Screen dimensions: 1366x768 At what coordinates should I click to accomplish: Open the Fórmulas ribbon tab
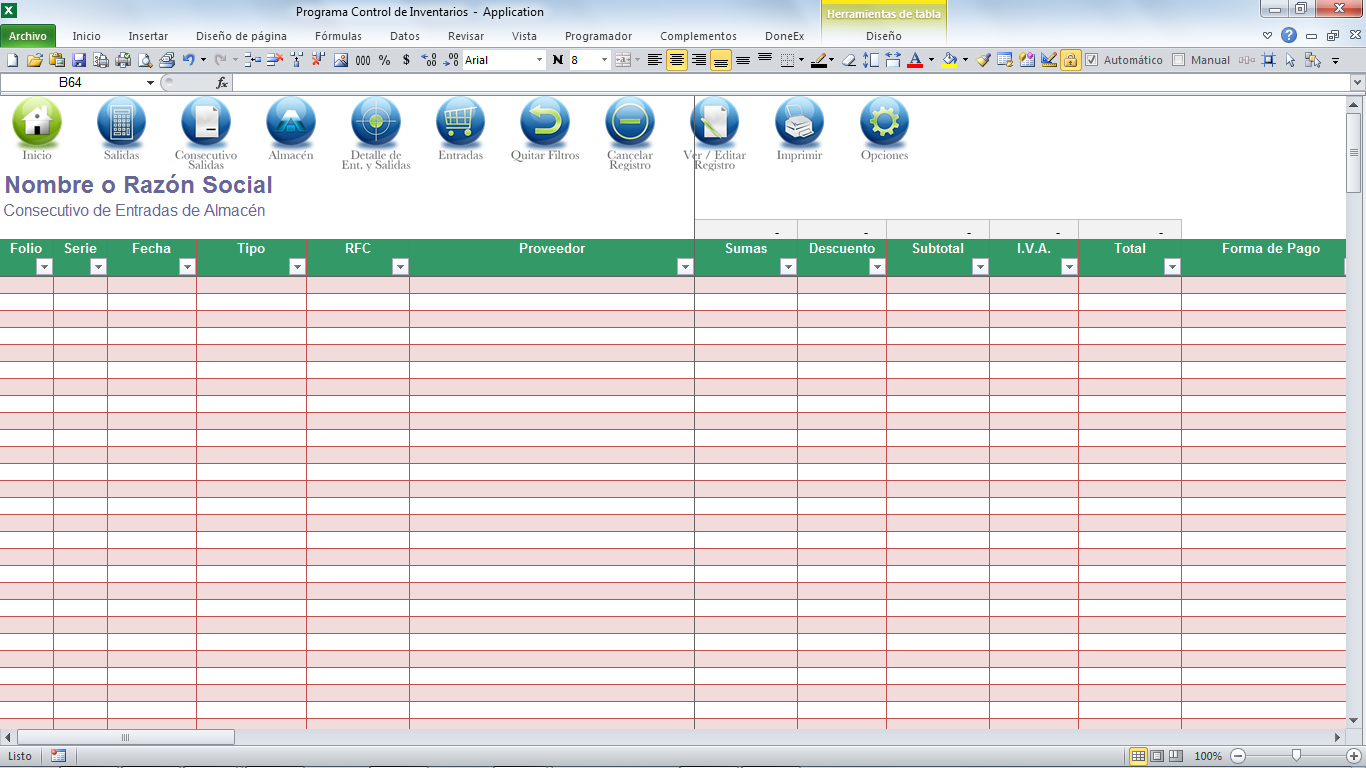point(338,36)
